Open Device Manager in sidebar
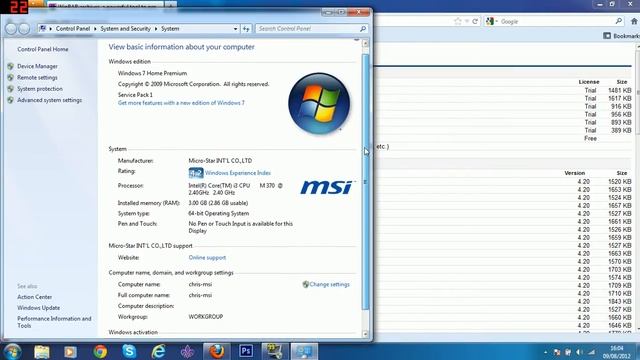 [x=37, y=66]
